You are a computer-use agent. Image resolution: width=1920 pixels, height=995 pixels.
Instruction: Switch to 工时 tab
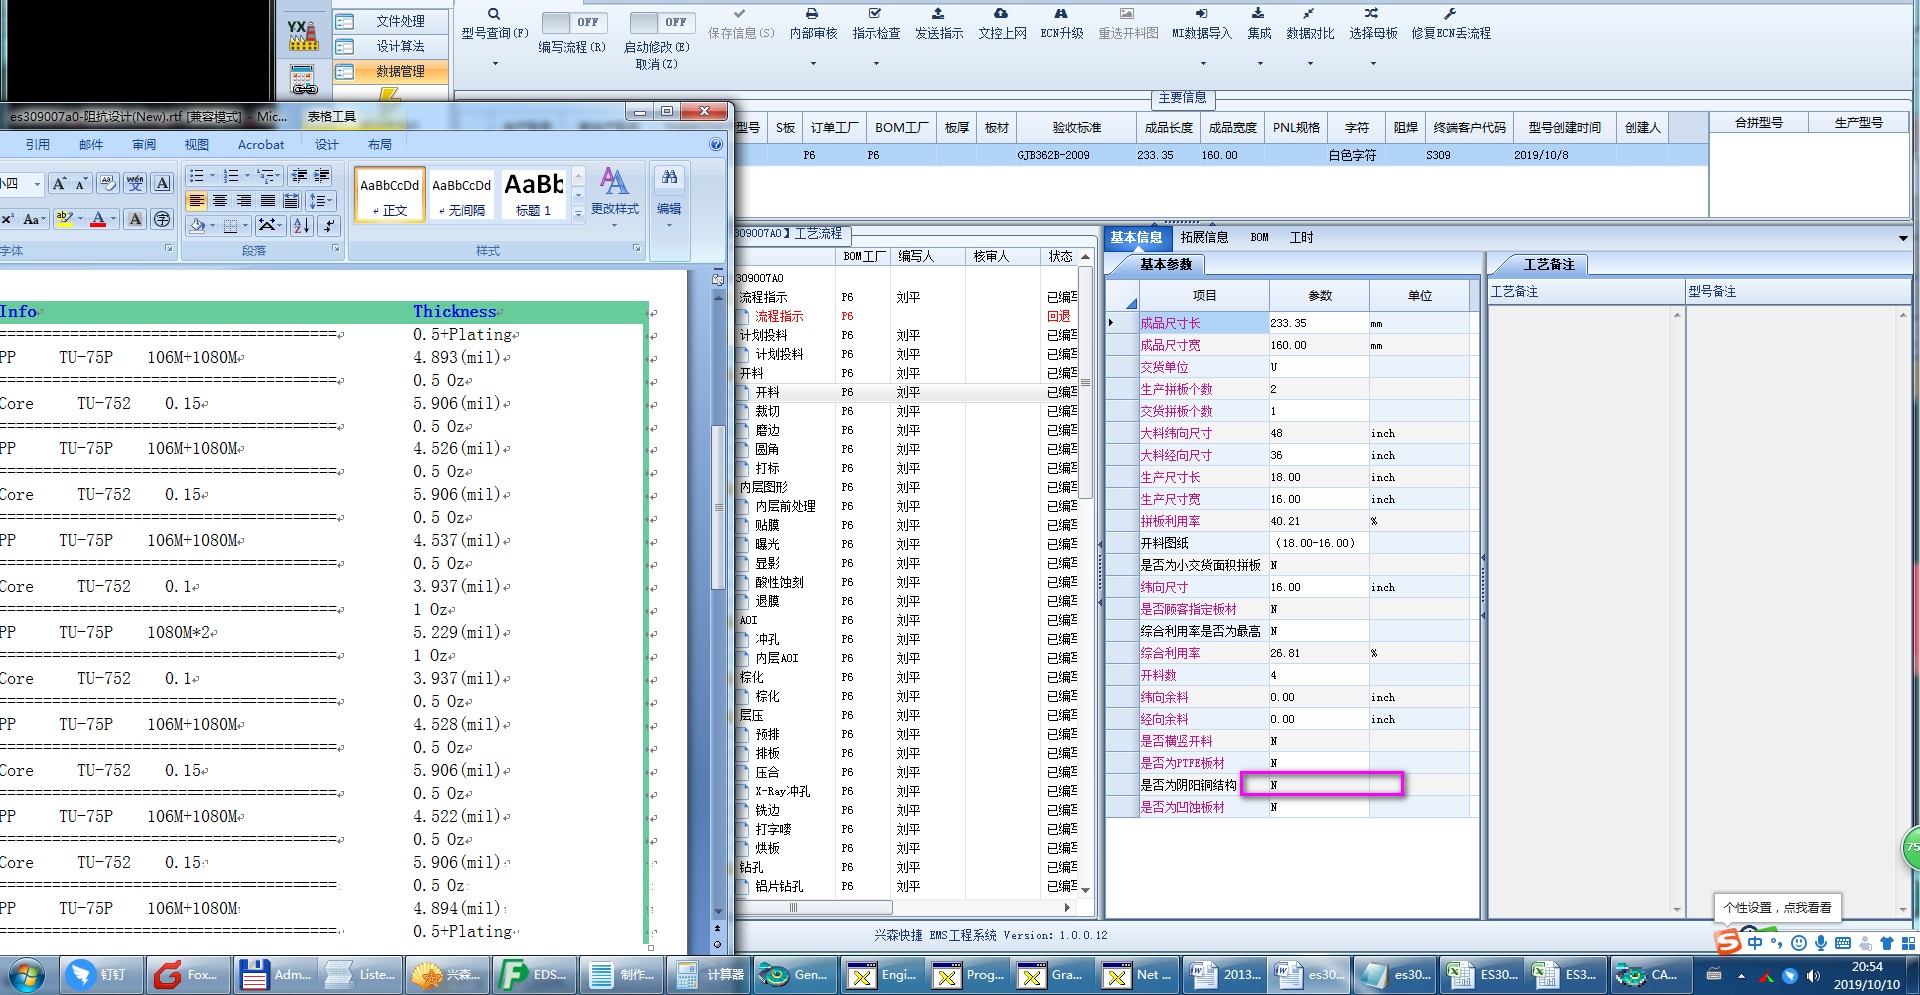pos(1301,237)
